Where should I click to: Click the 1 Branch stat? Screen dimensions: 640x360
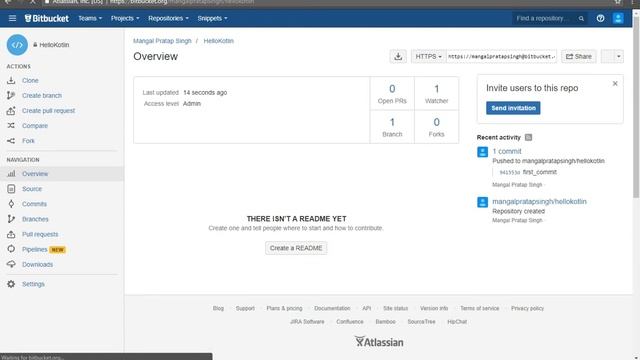coord(392,127)
